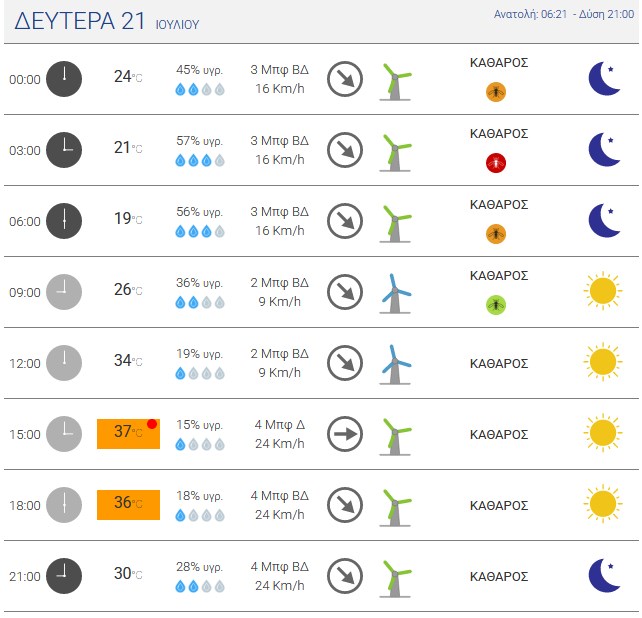Viewport: 642px width, 618px height.
Task: Click the green wind turbine at 18:00
Action: 395,507
